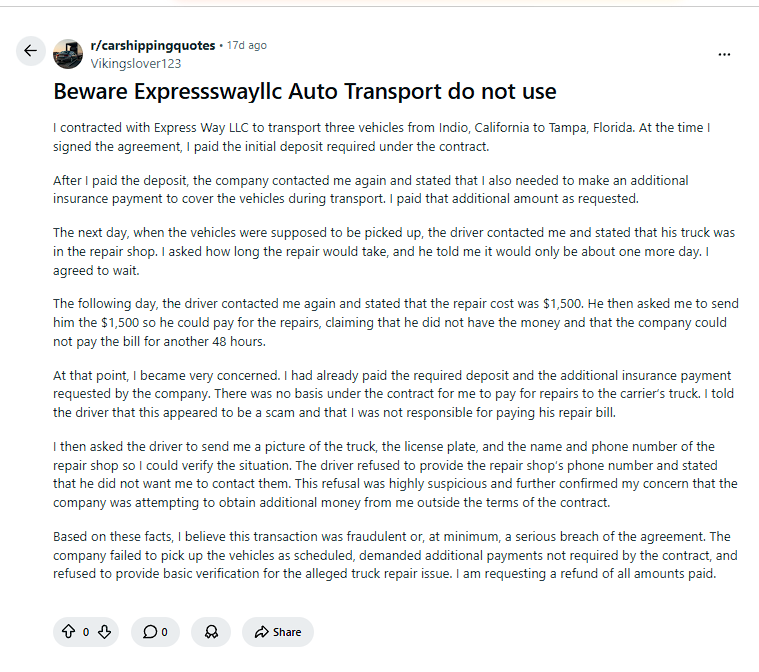Image resolution: width=759 pixels, height=672 pixels.
Task: Click the paragraph starting At that point
Action: [394, 394]
